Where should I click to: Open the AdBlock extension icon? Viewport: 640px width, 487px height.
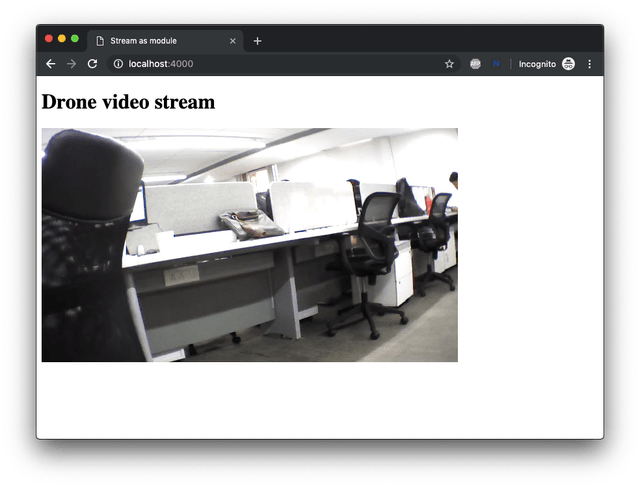[475, 64]
